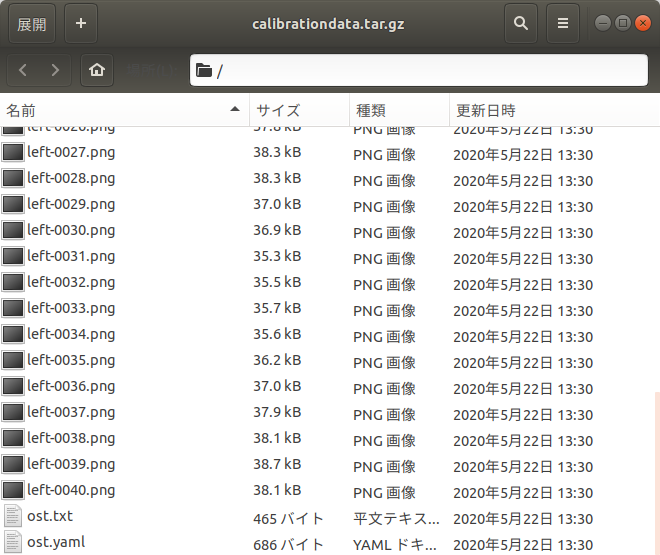Screen dimensions: 660x555
Task: Sort by サイズ column header
Action: pyautogui.click(x=299, y=111)
